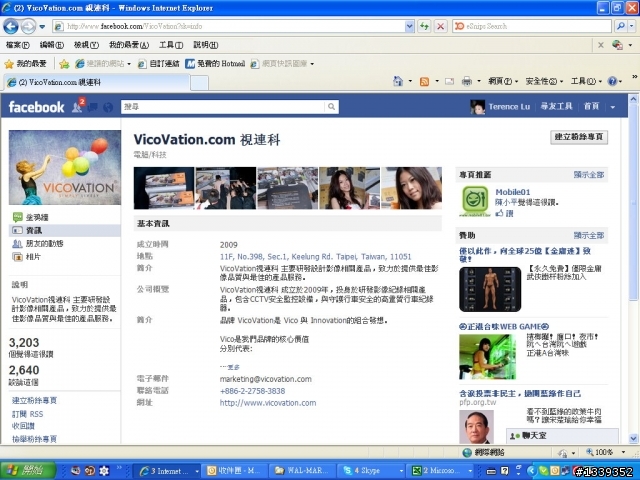The width and height of the screenshot is (640, 480).
Task: Open the 檢視(V) View menu
Action: (x=86, y=45)
